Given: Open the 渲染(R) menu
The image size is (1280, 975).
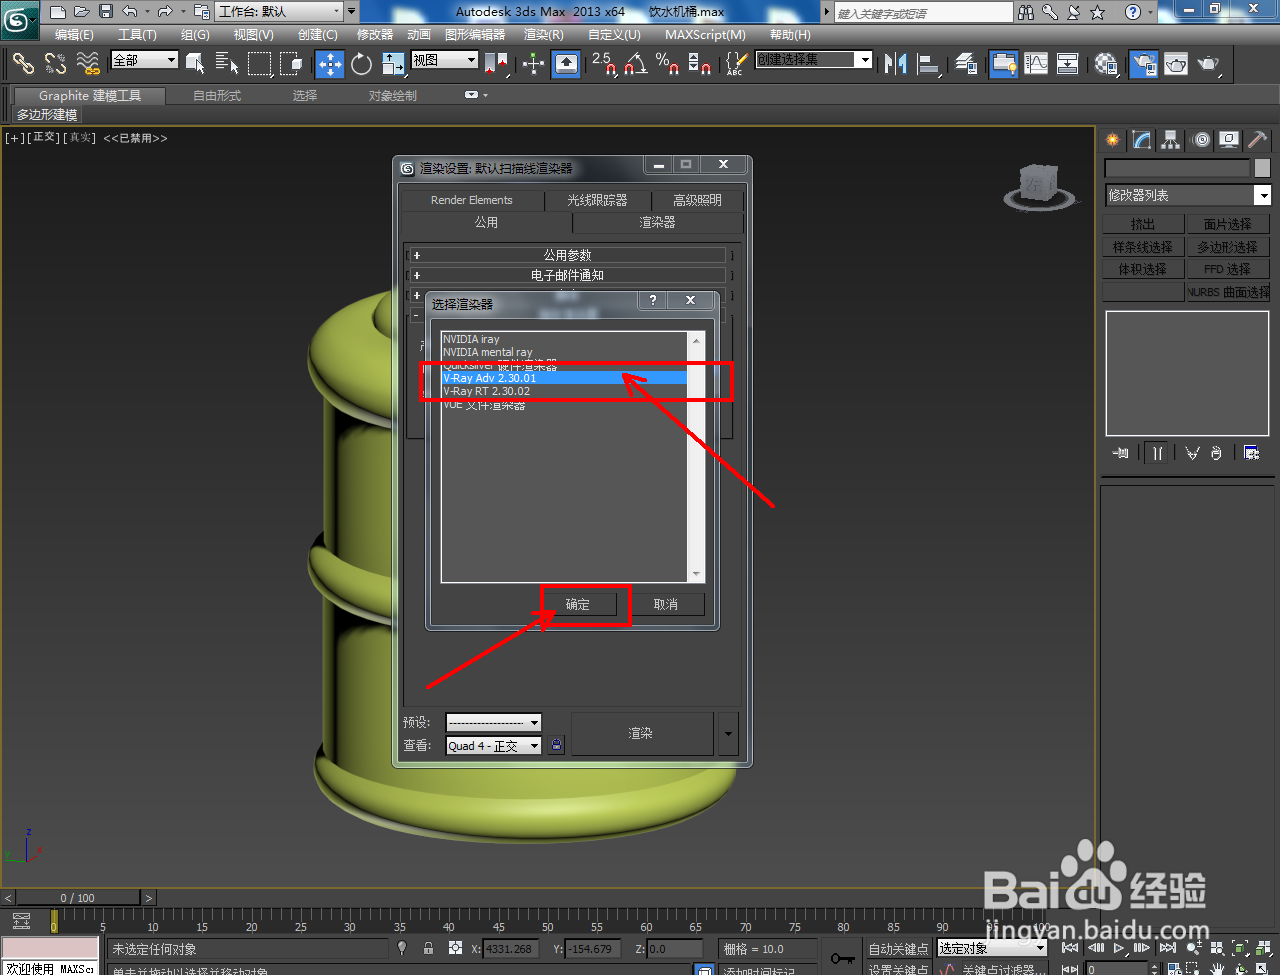Looking at the screenshot, I should [543, 35].
